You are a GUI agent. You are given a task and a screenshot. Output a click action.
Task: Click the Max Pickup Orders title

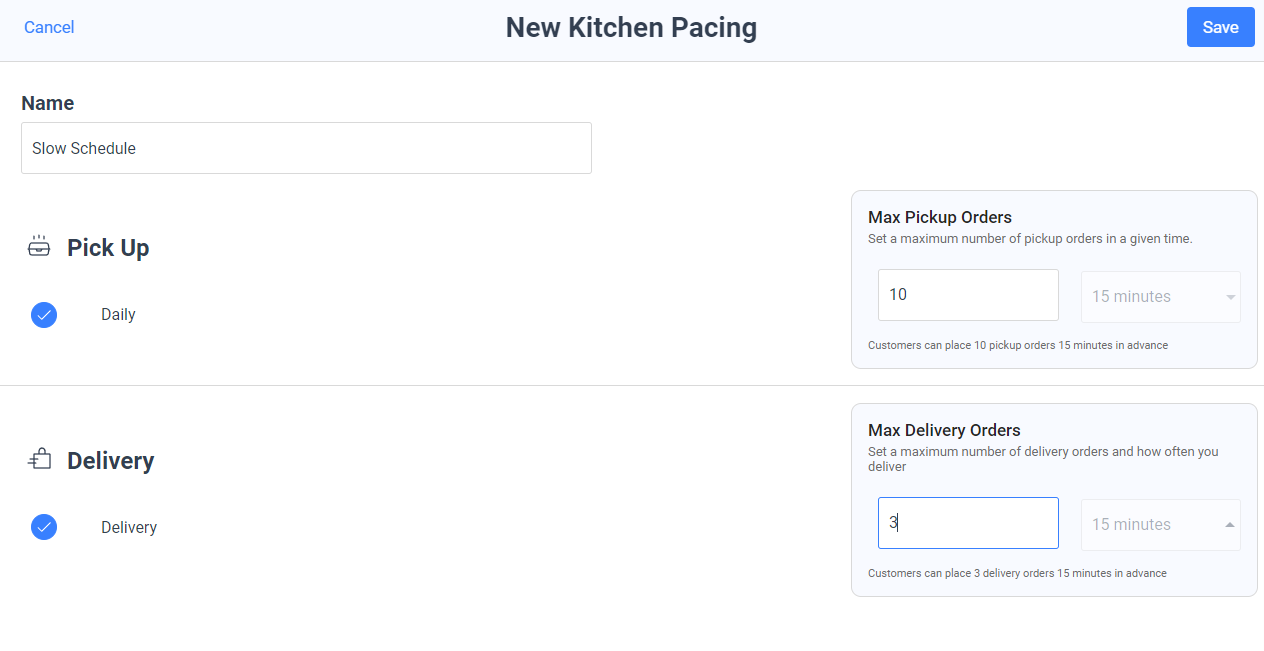pyautogui.click(x=940, y=217)
